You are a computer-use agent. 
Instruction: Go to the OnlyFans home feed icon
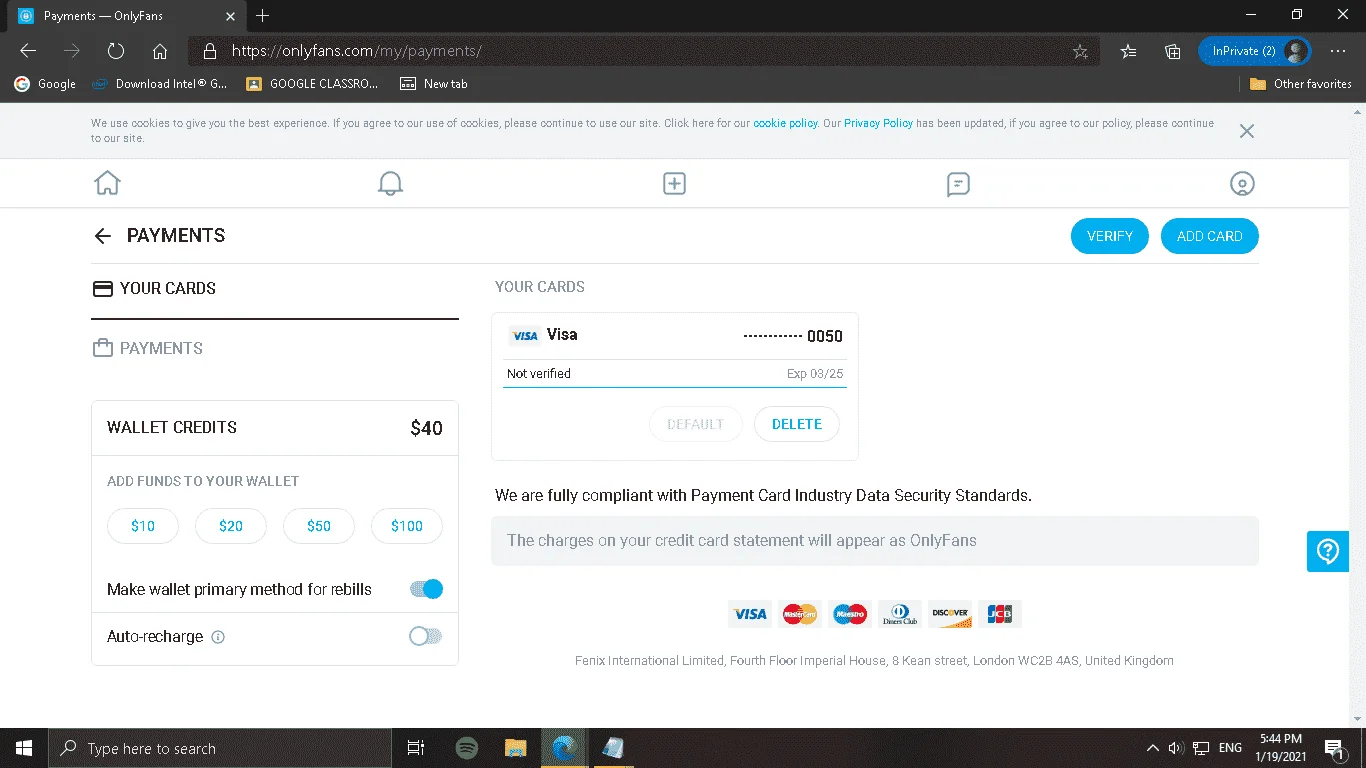(x=107, y=183)
